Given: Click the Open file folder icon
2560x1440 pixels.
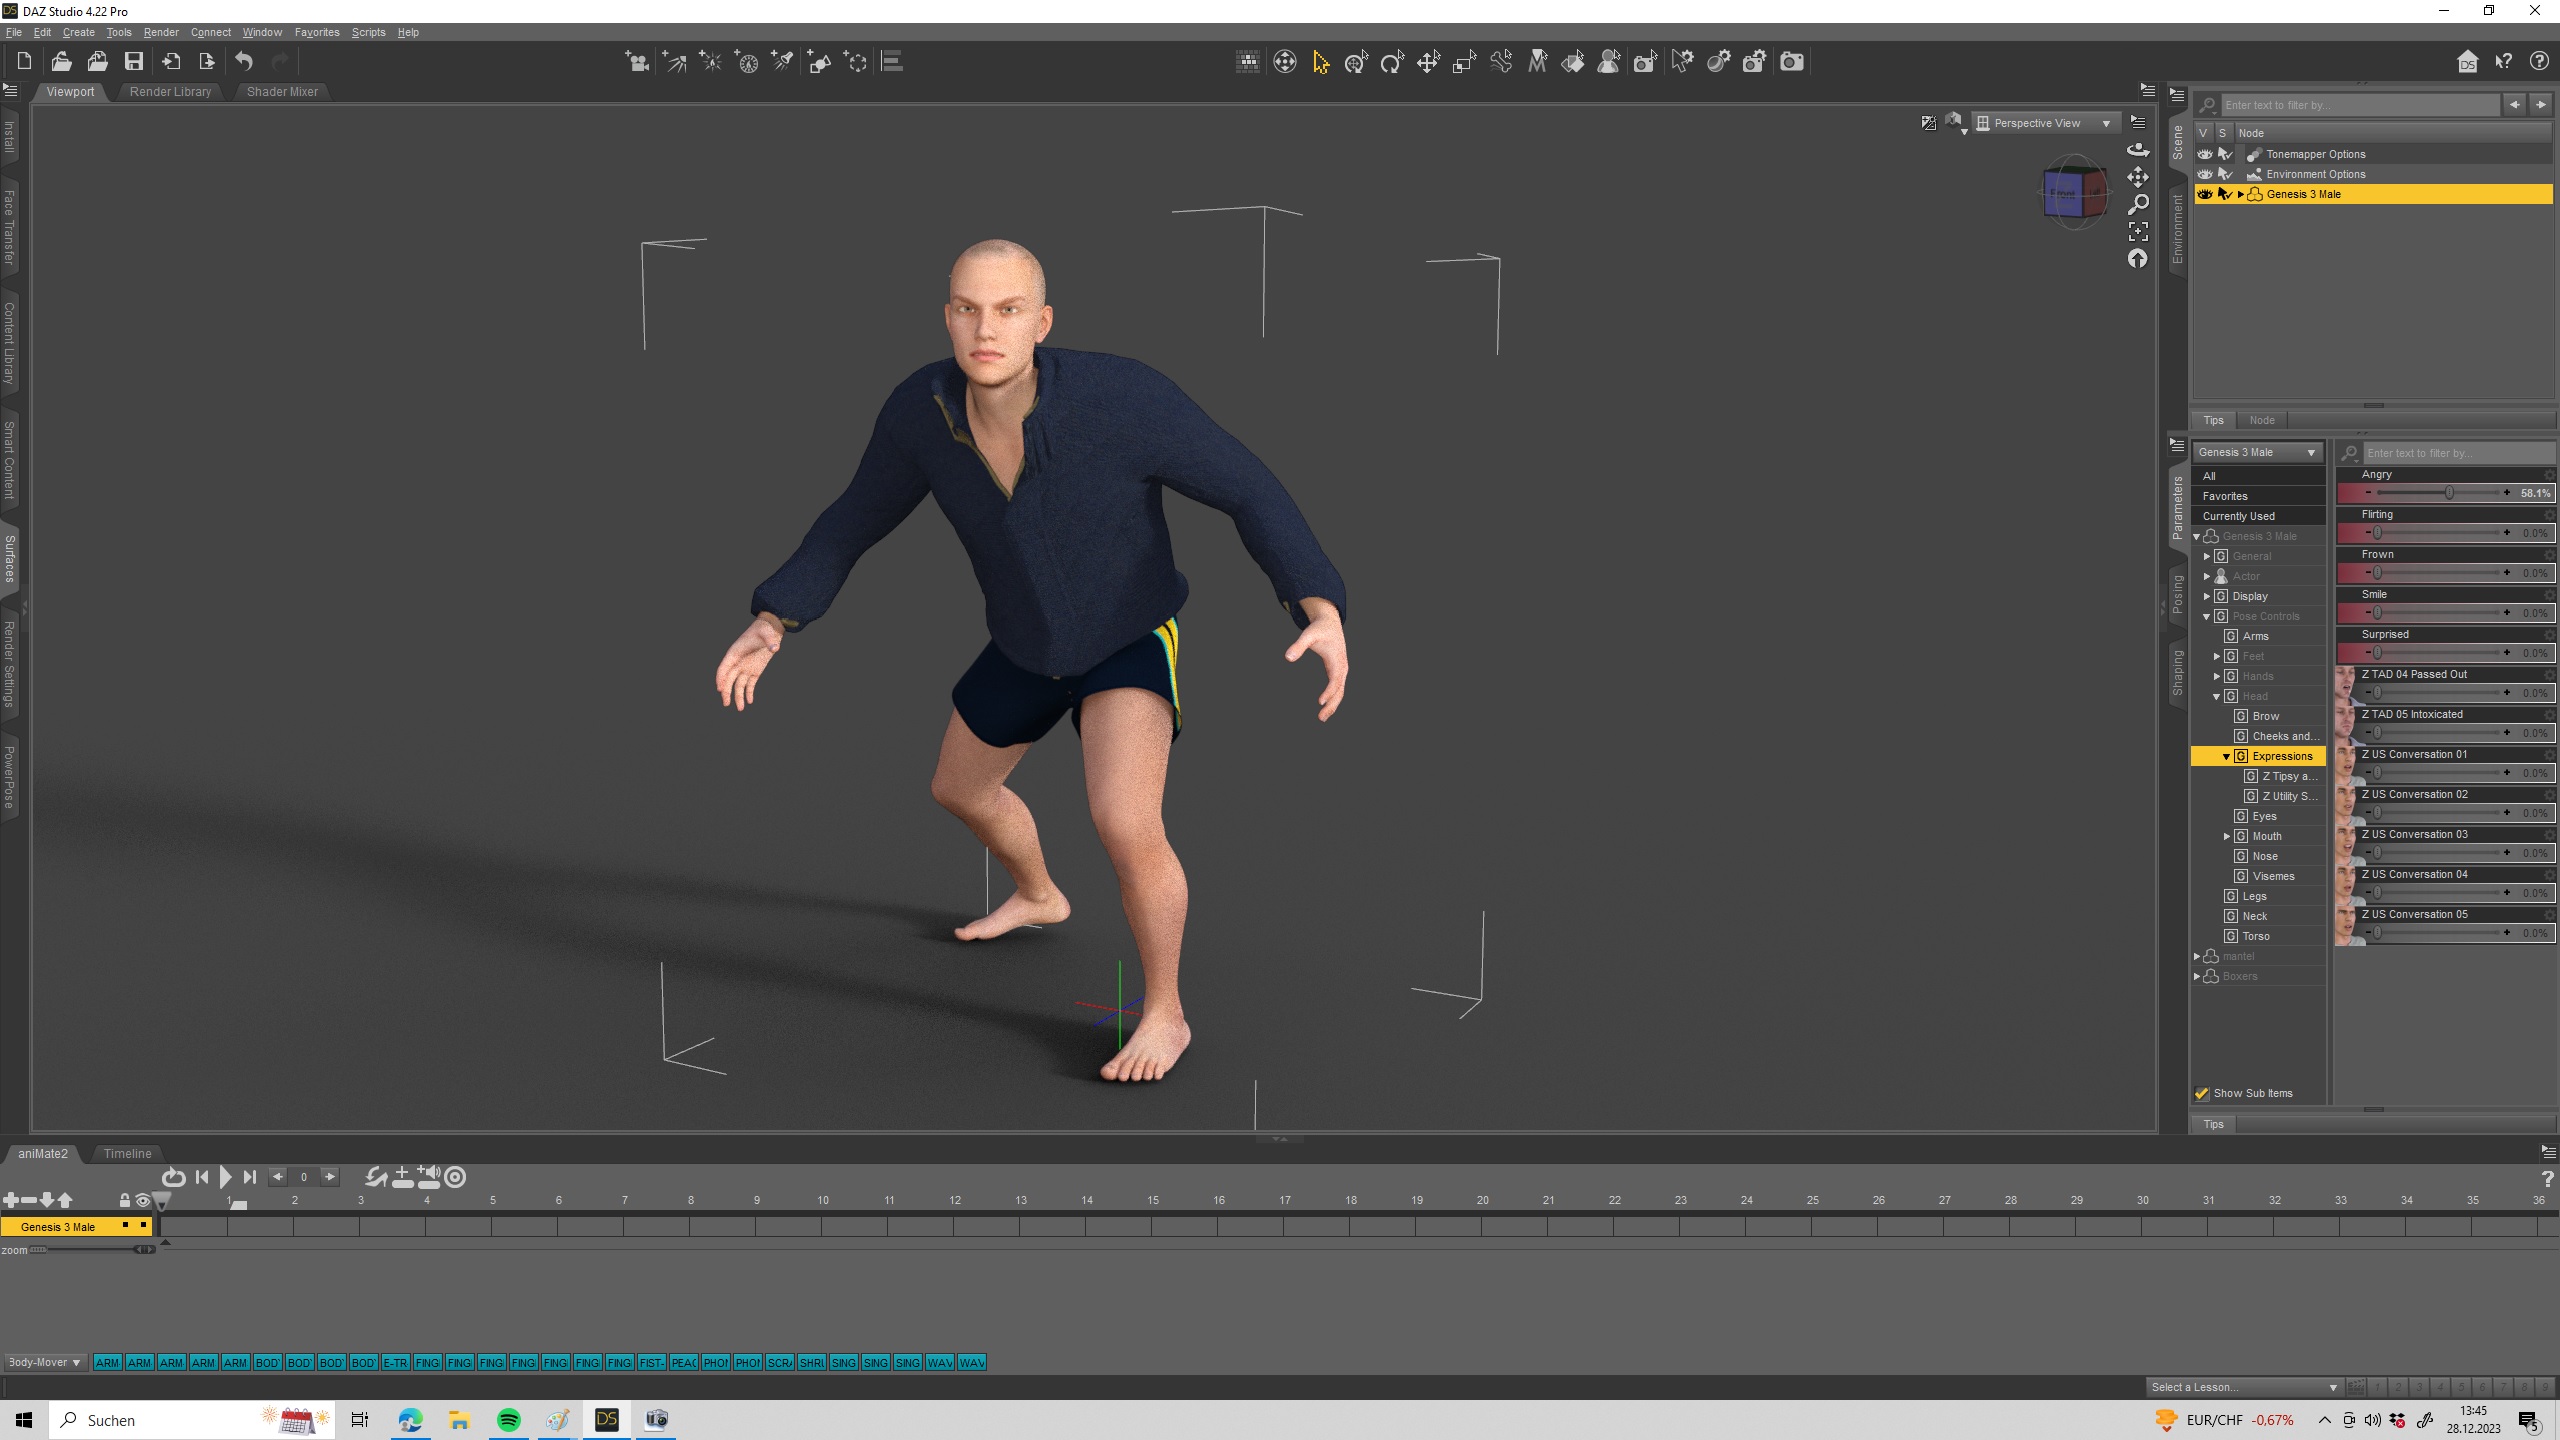Looking at the screenshot, I should pyautogui.click(x=61, y=62).
